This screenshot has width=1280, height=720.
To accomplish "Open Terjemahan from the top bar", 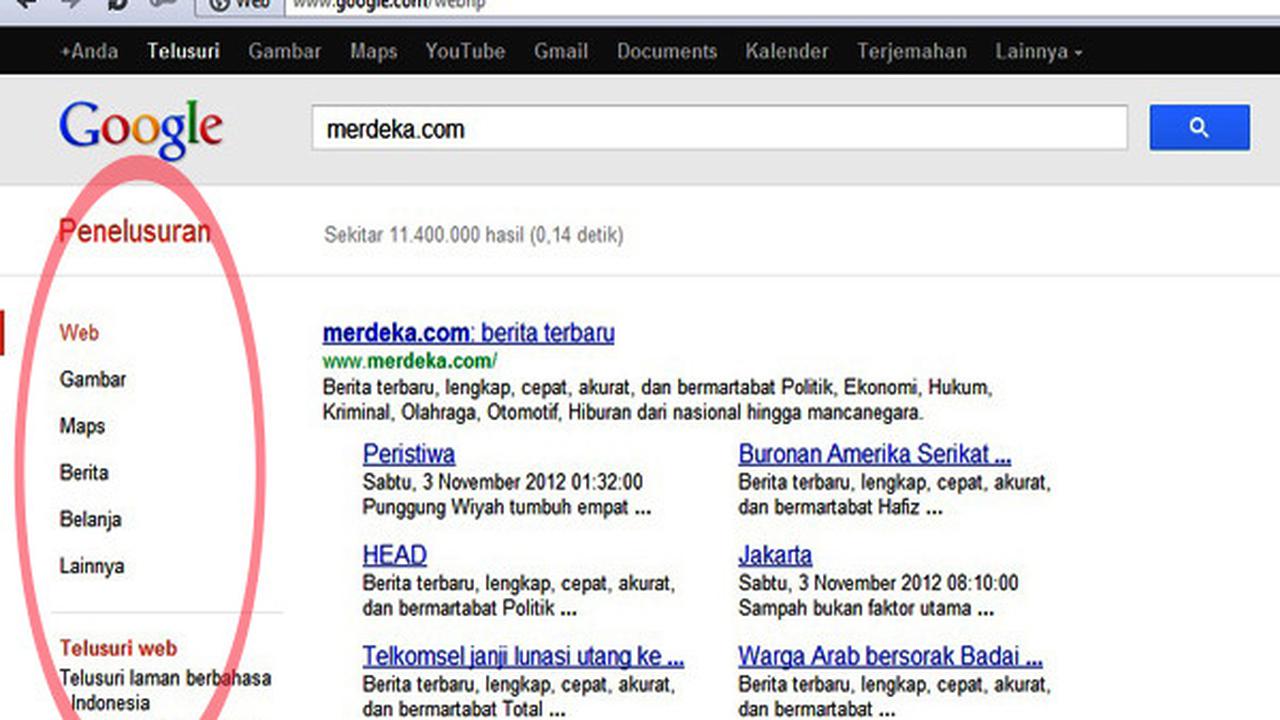I will [x=911, y=52].
